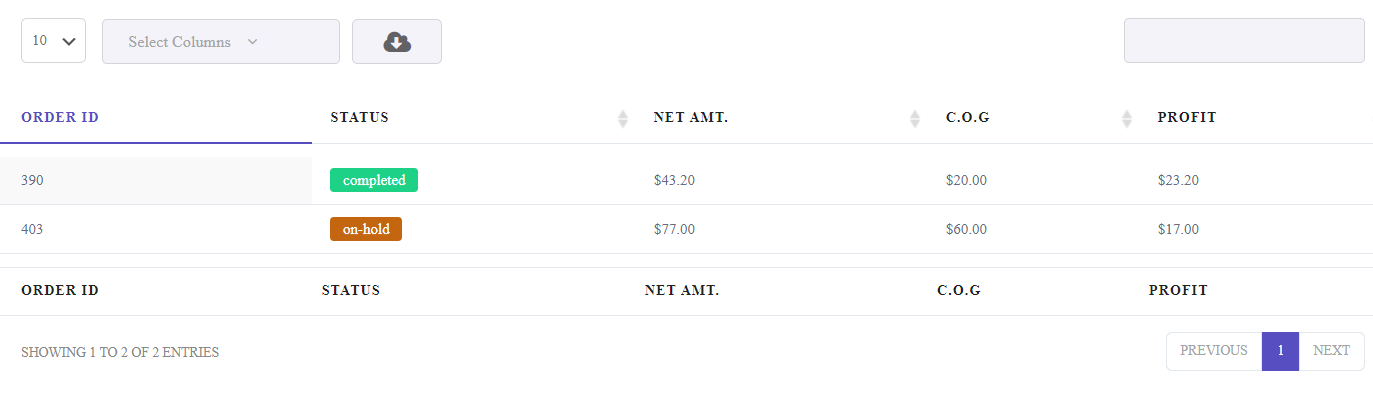Select order ID 403 cell
Screen dimensions: 1373x402
pos(156,229)
